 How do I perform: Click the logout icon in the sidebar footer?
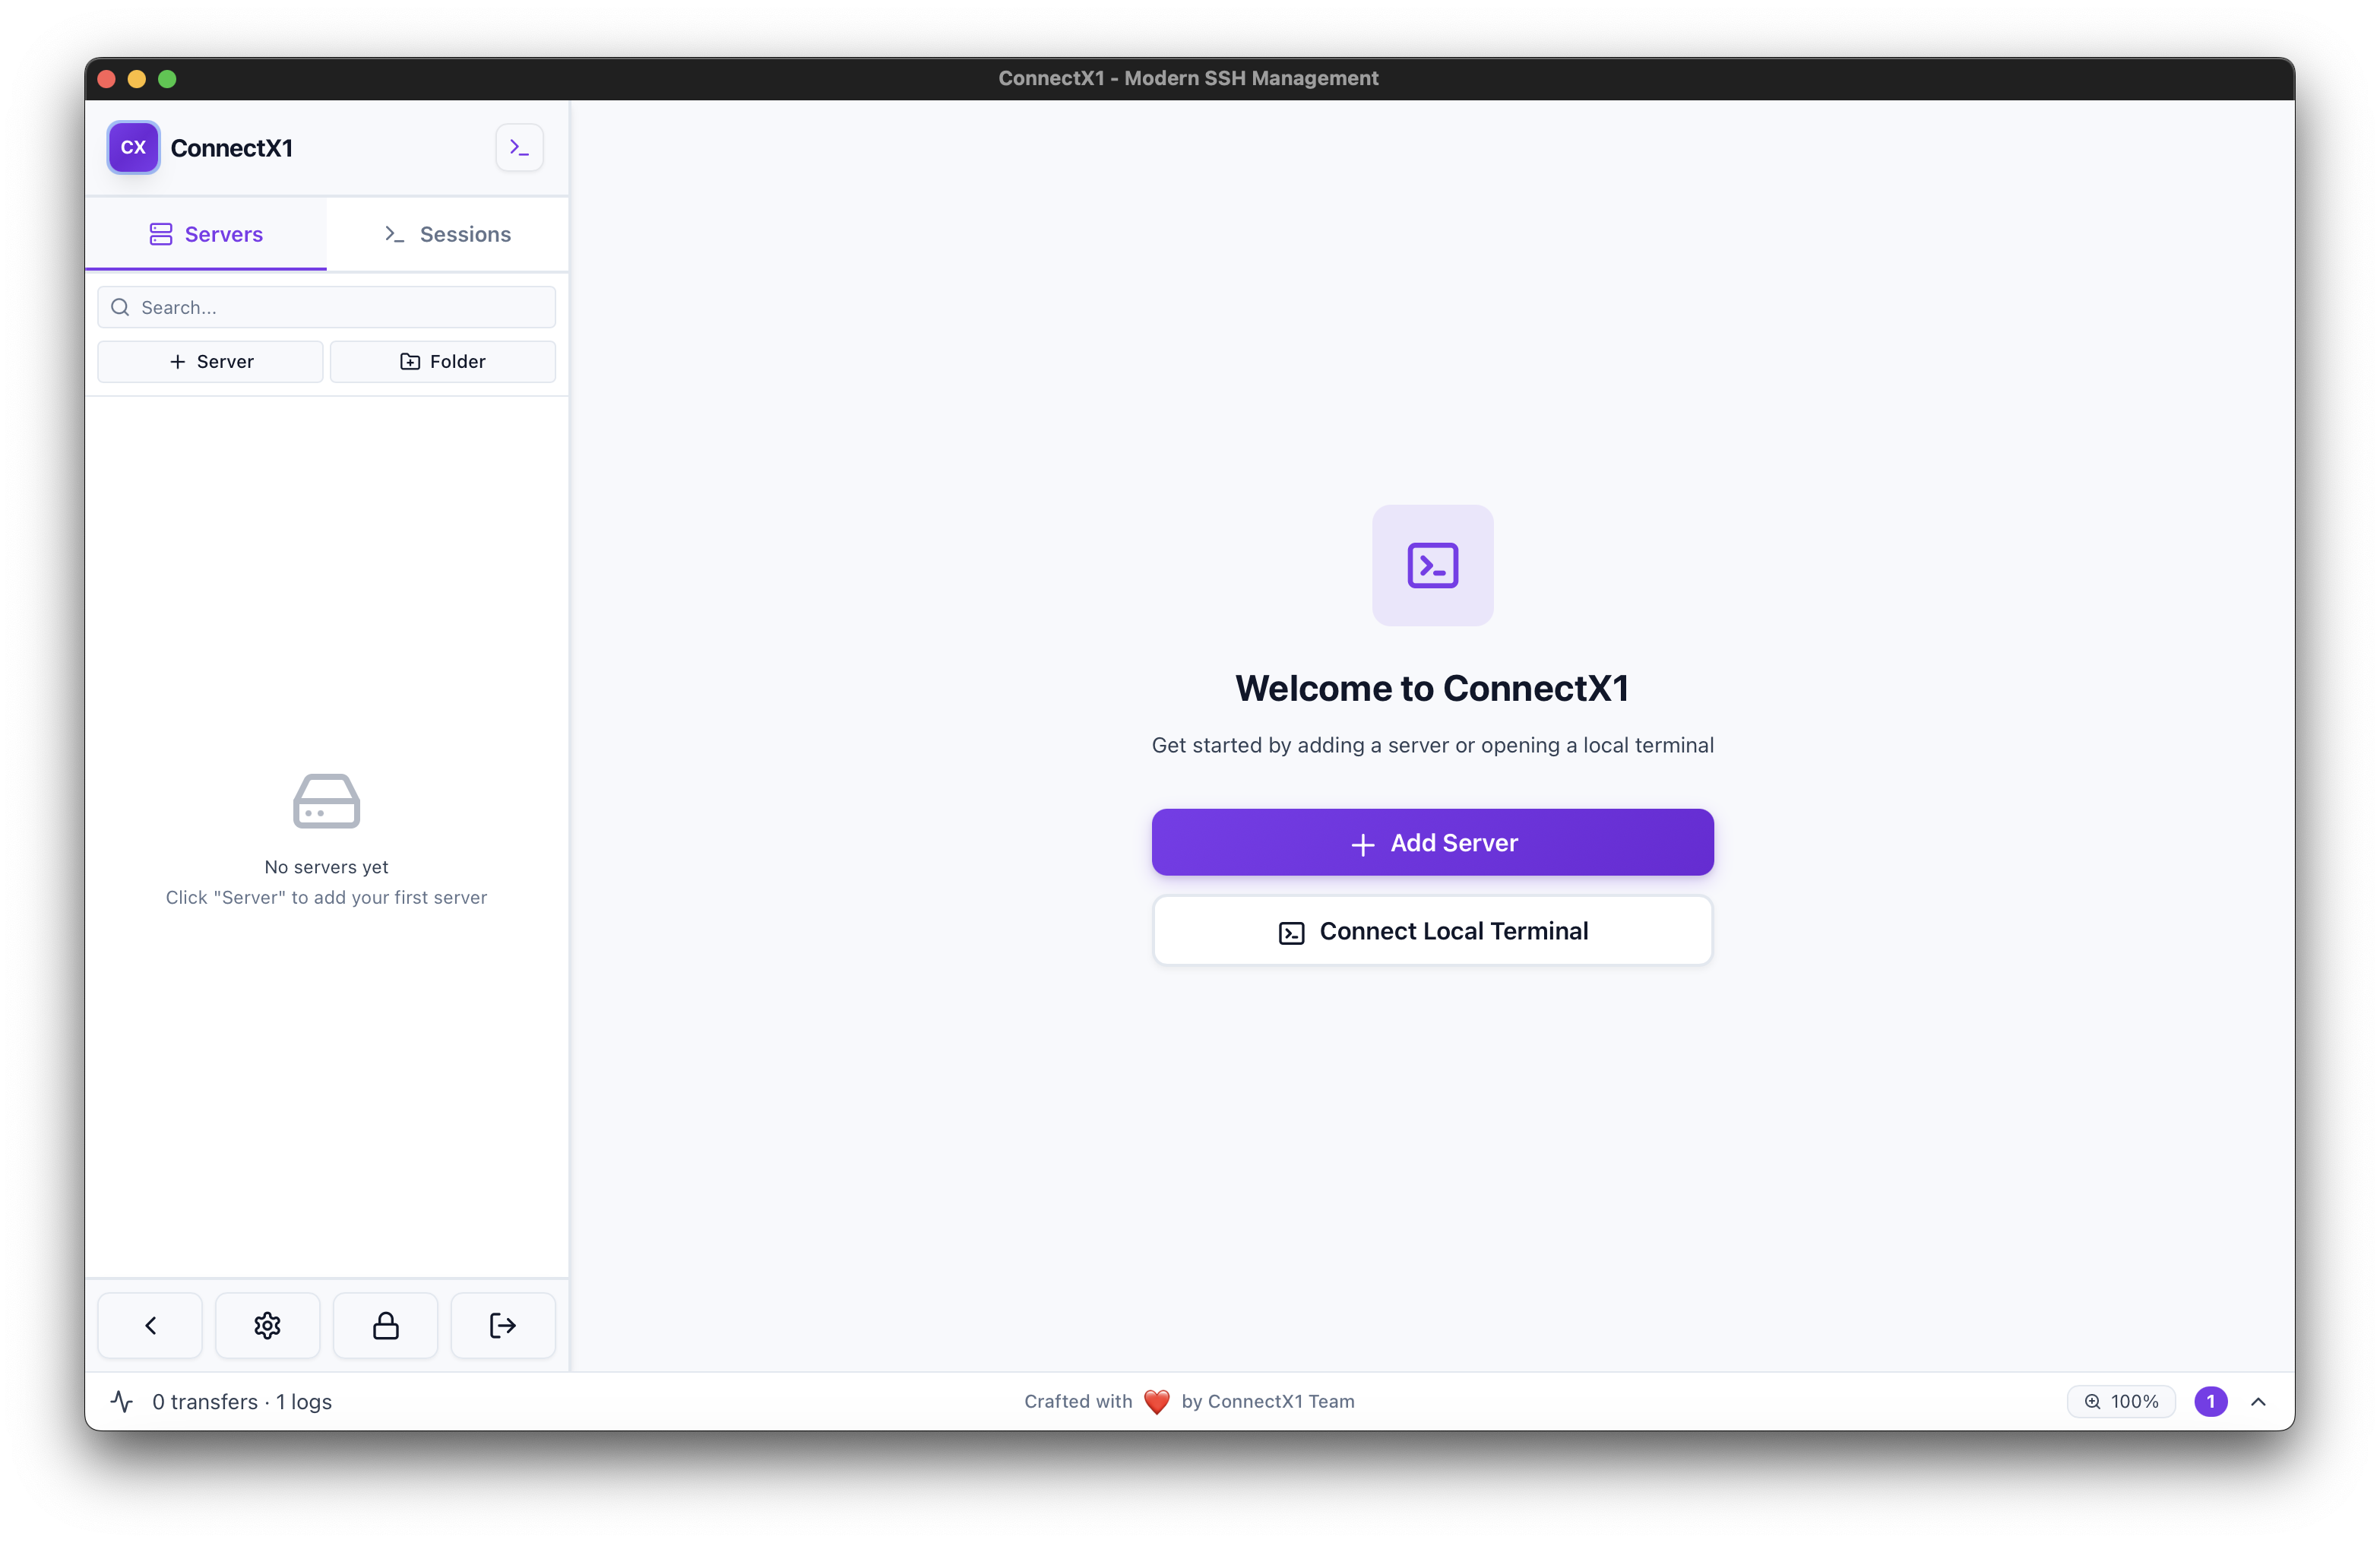[x=502, y=1325]
